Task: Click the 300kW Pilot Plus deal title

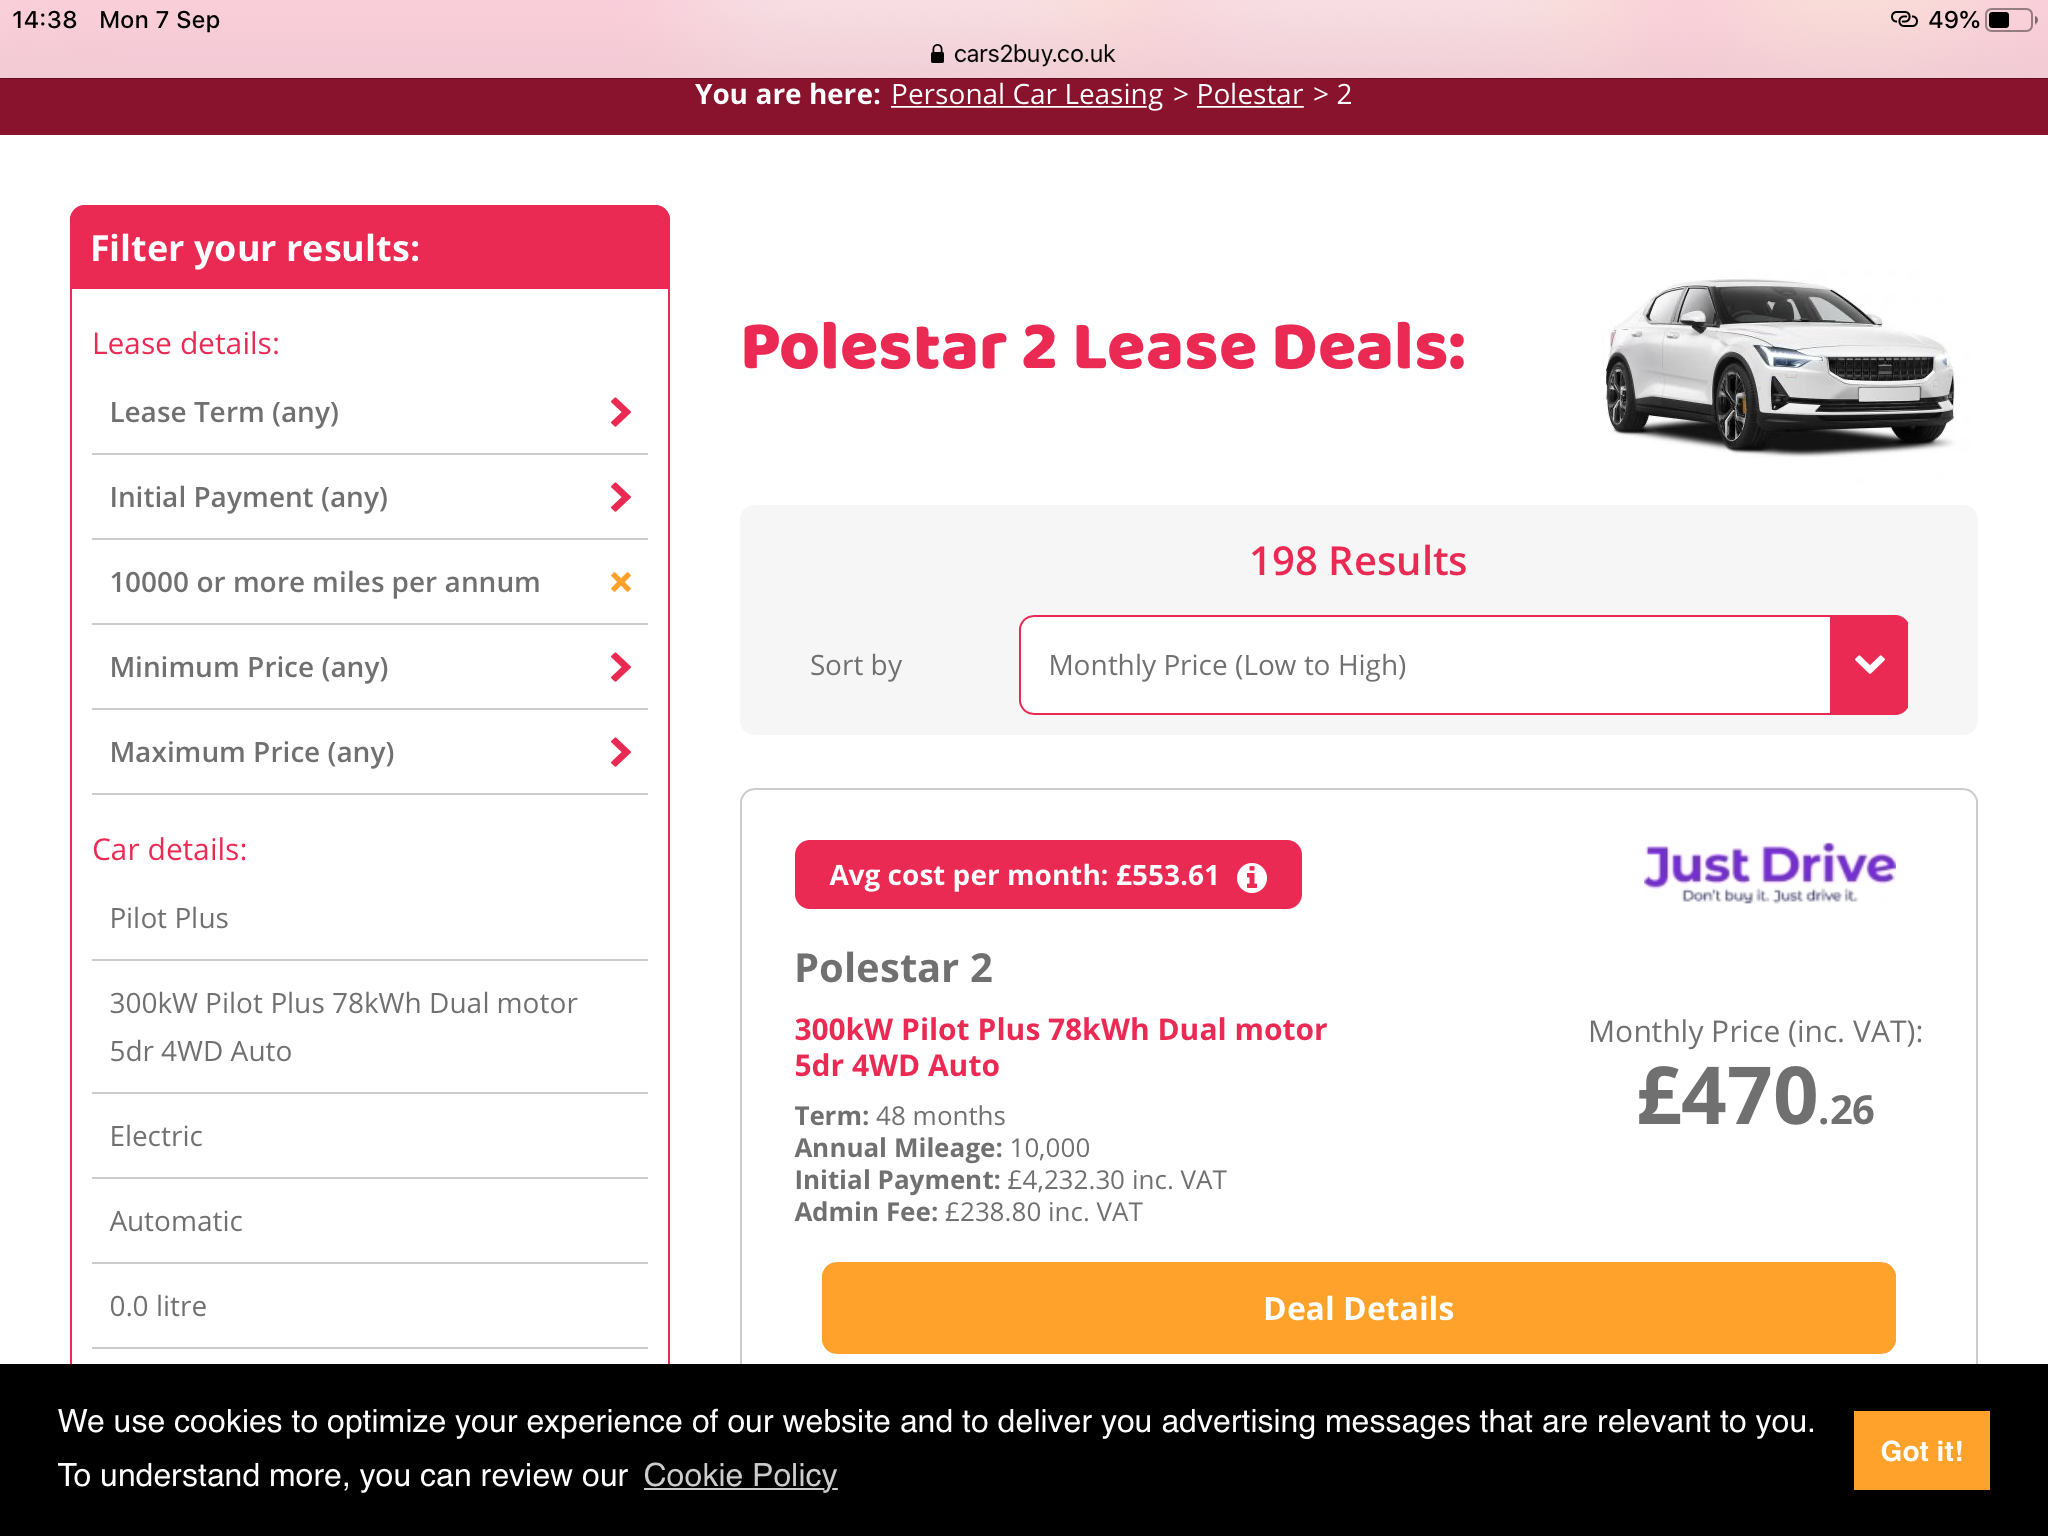Action: point(1060,1047)
